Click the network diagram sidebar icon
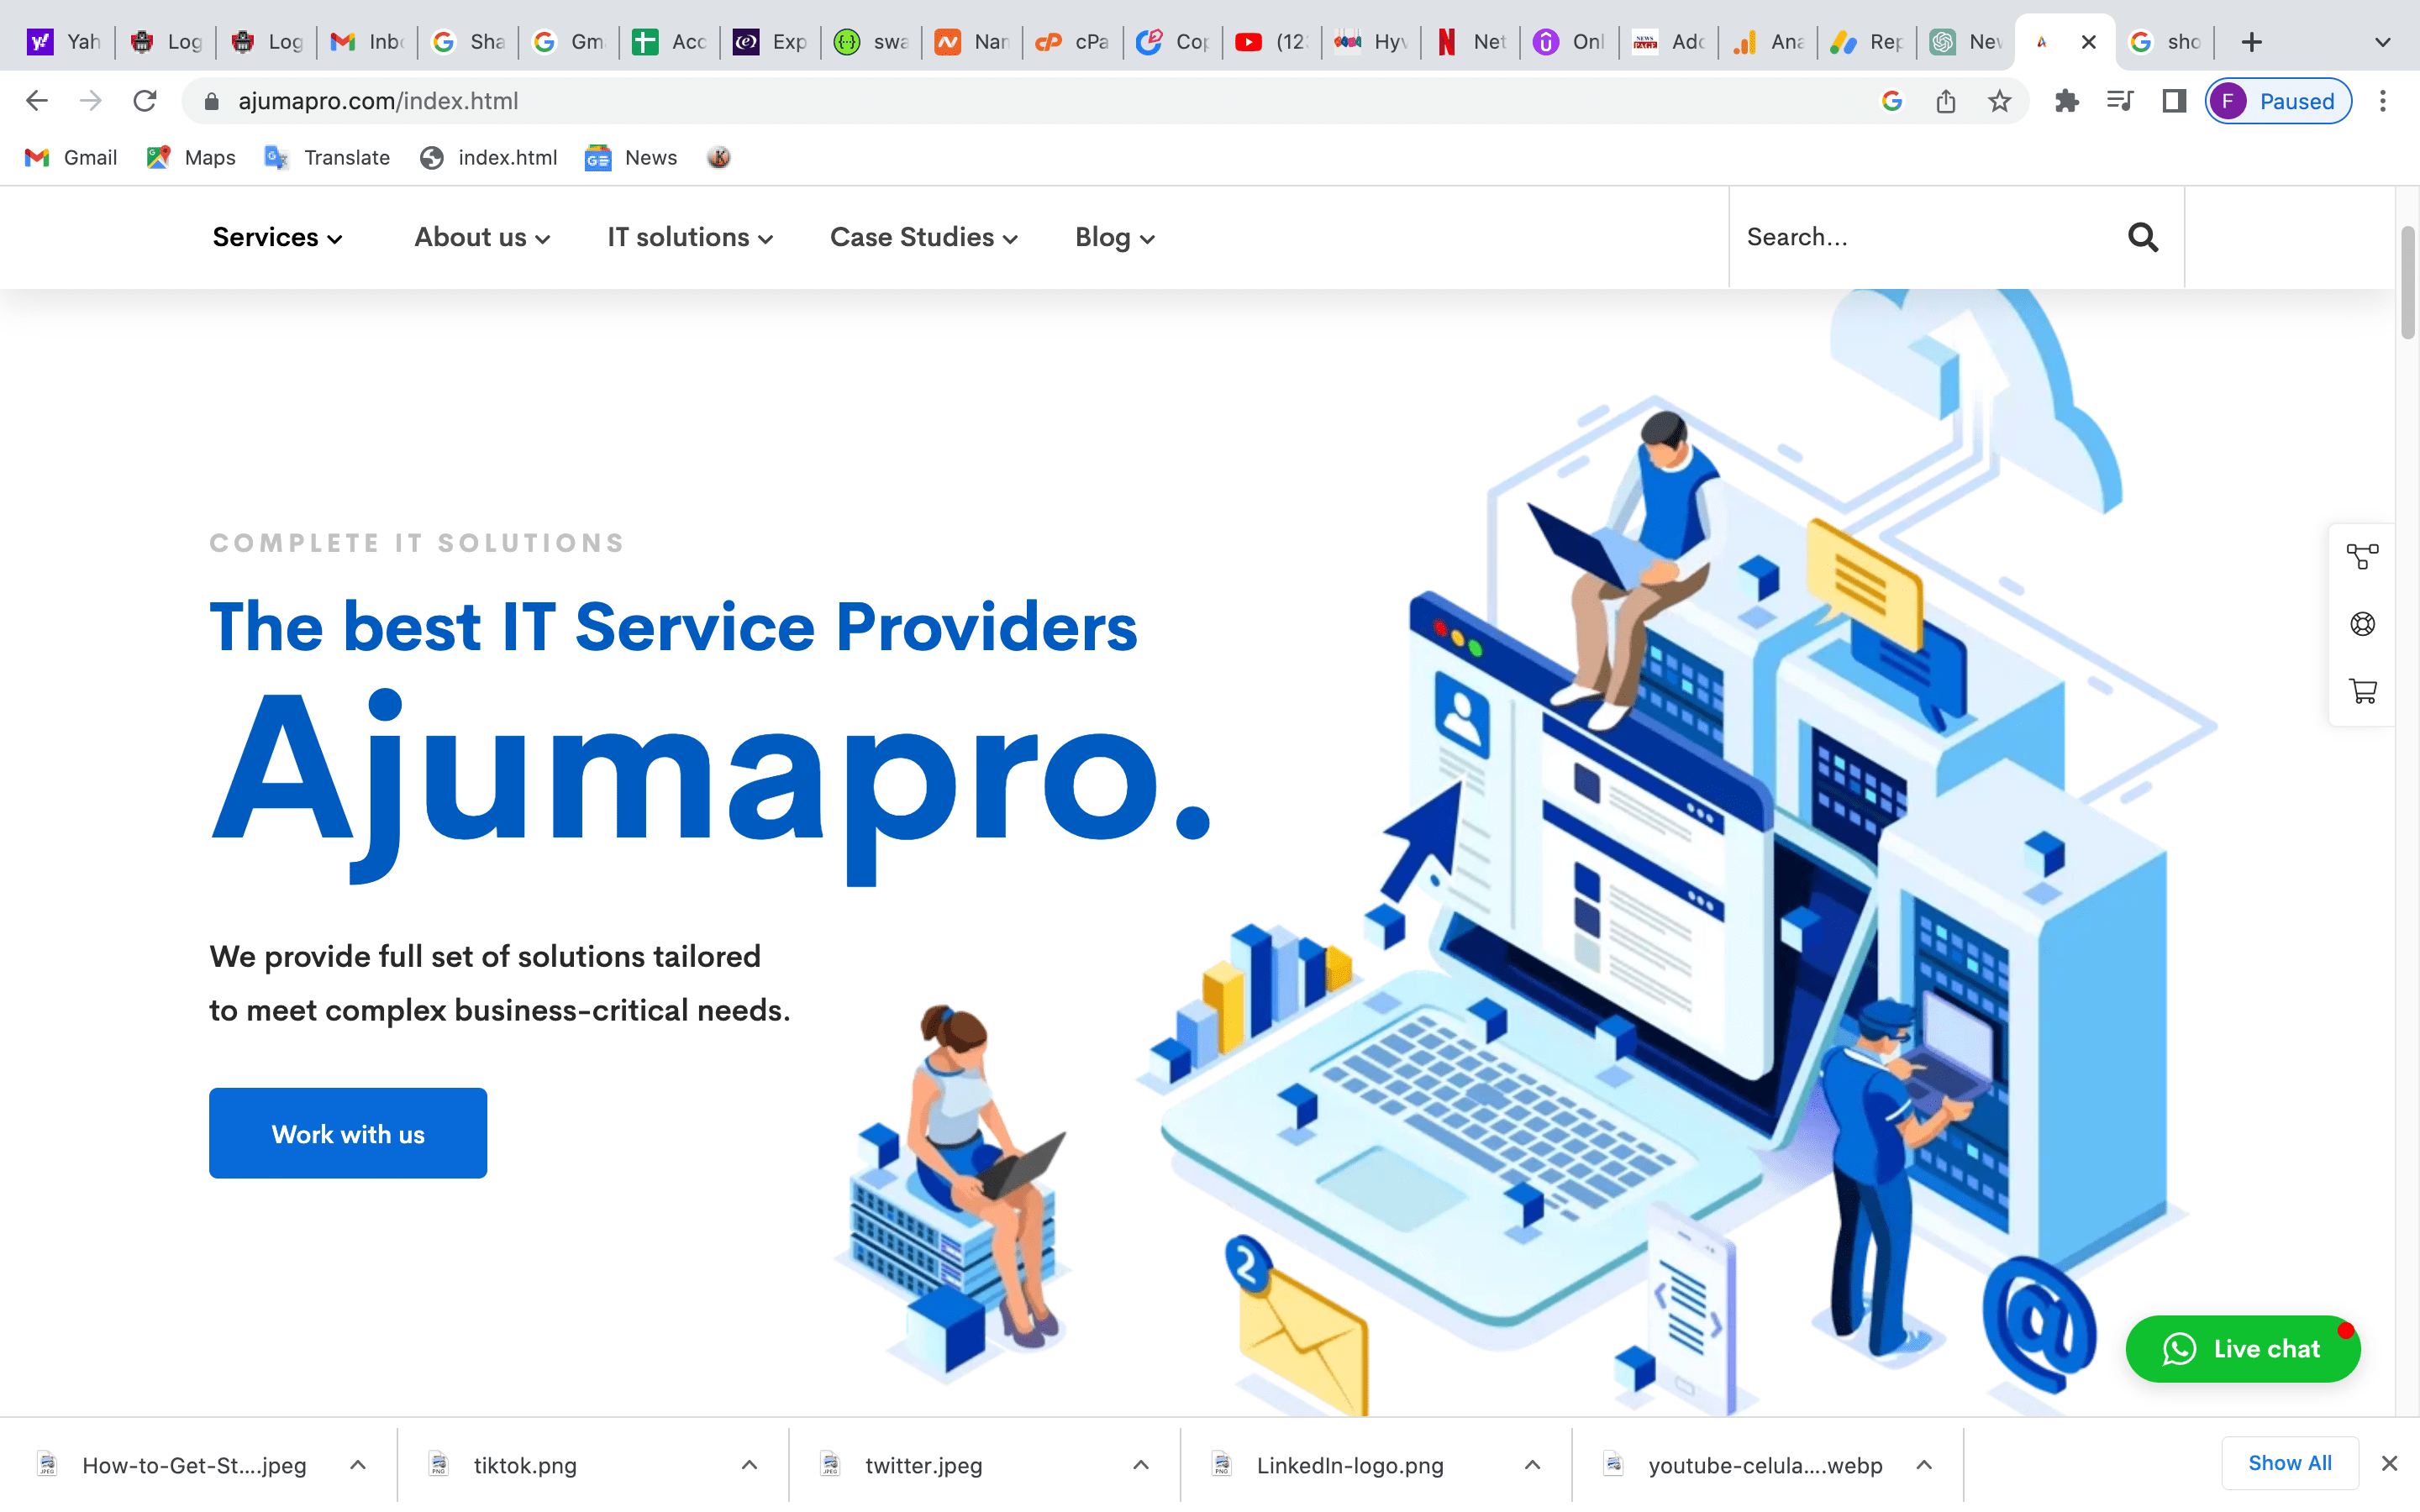 click(x=2363, y=556)
